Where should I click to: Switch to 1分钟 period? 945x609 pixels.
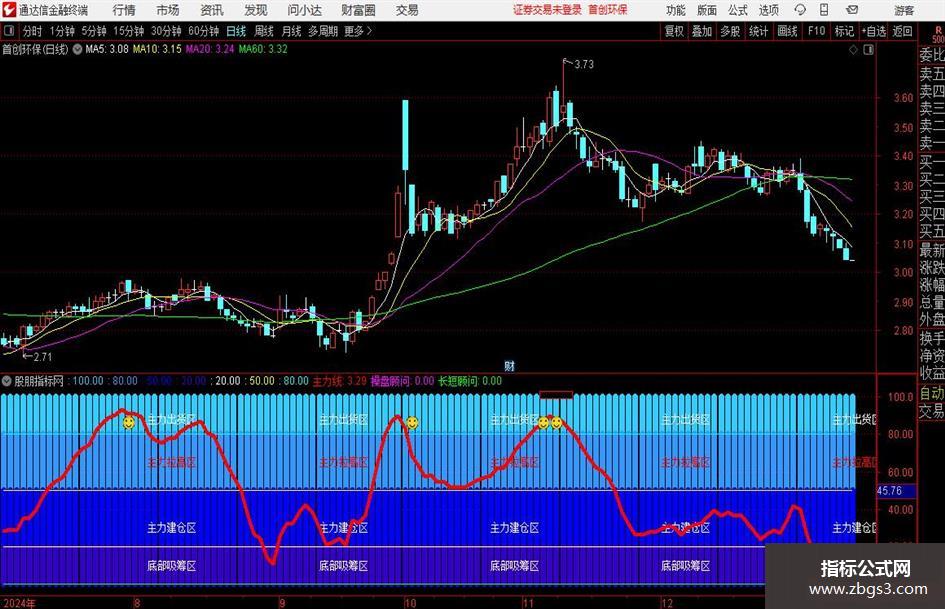(x=62, y=31)
